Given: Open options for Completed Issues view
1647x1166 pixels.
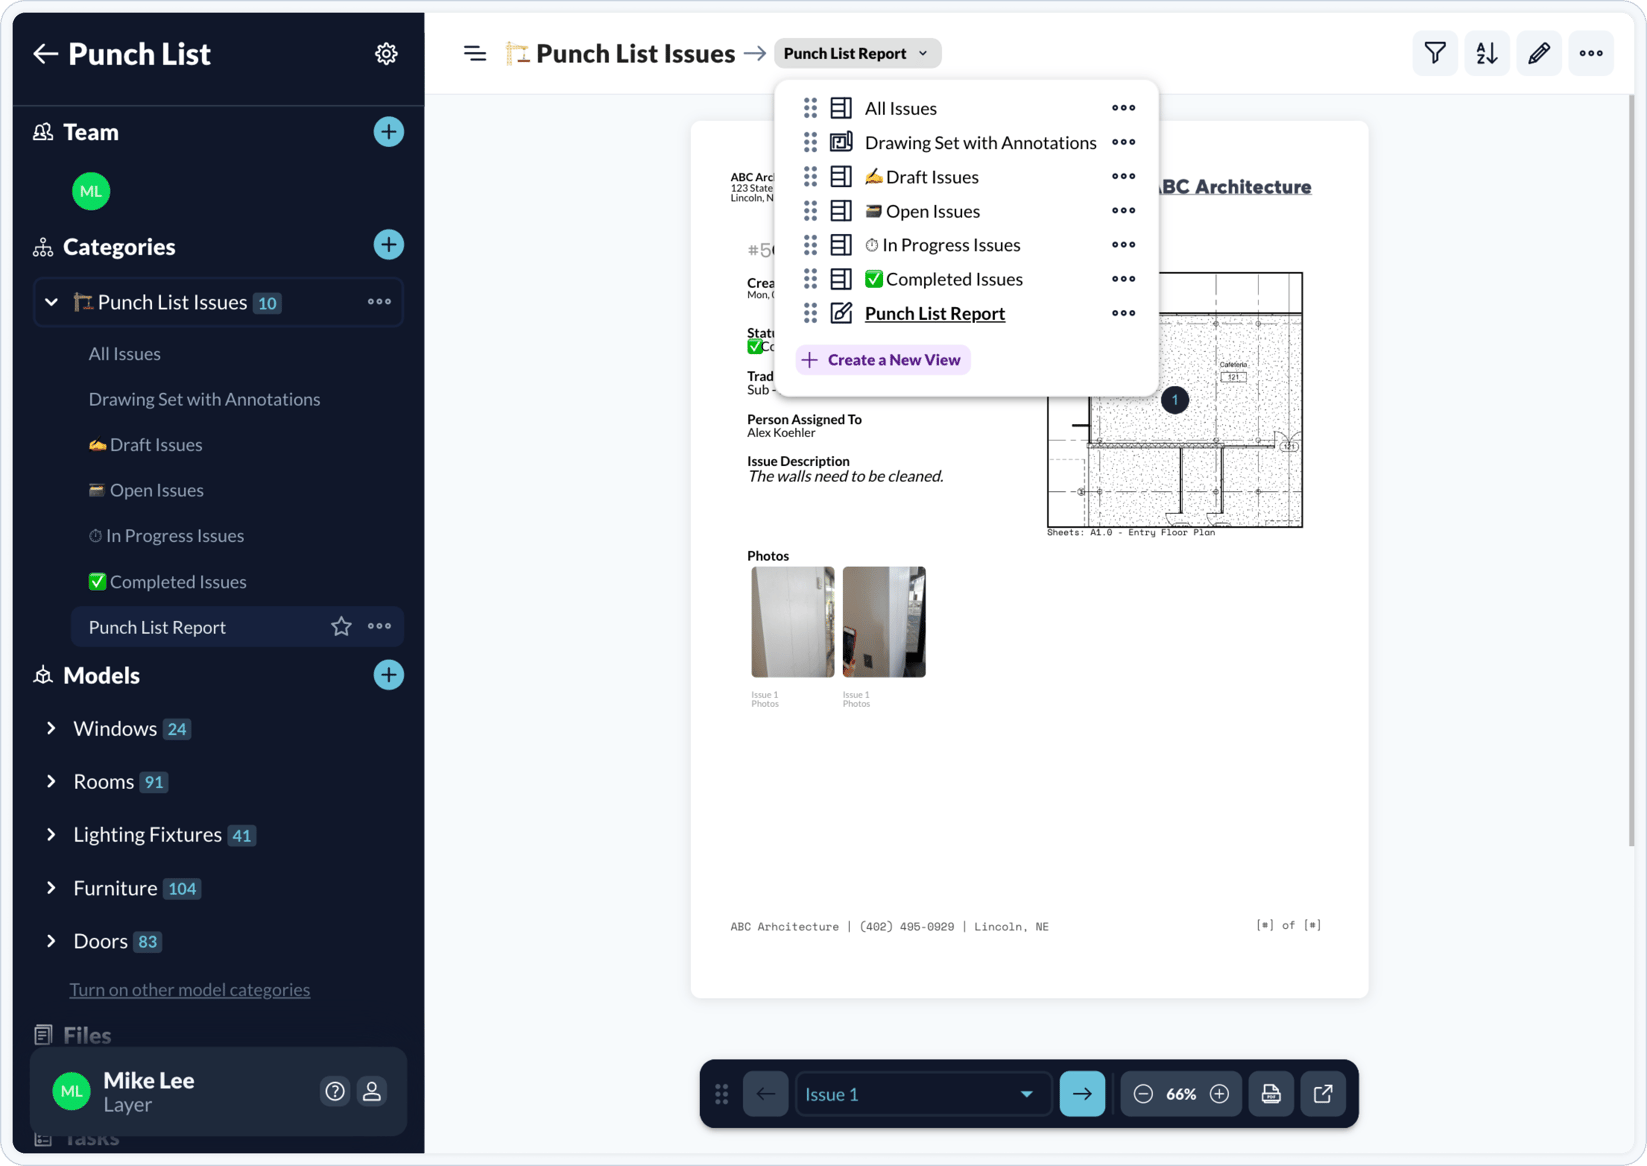Looking at the screenshot, I should point(1124,279).
